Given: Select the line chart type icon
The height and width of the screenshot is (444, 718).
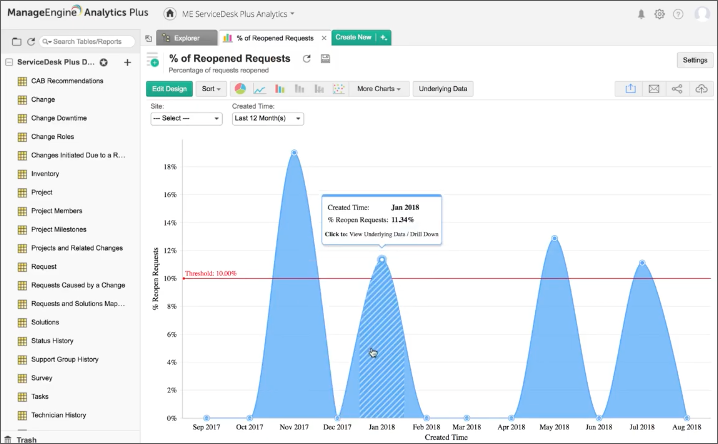Looking at the screenshot, I should tap(260, 89).
